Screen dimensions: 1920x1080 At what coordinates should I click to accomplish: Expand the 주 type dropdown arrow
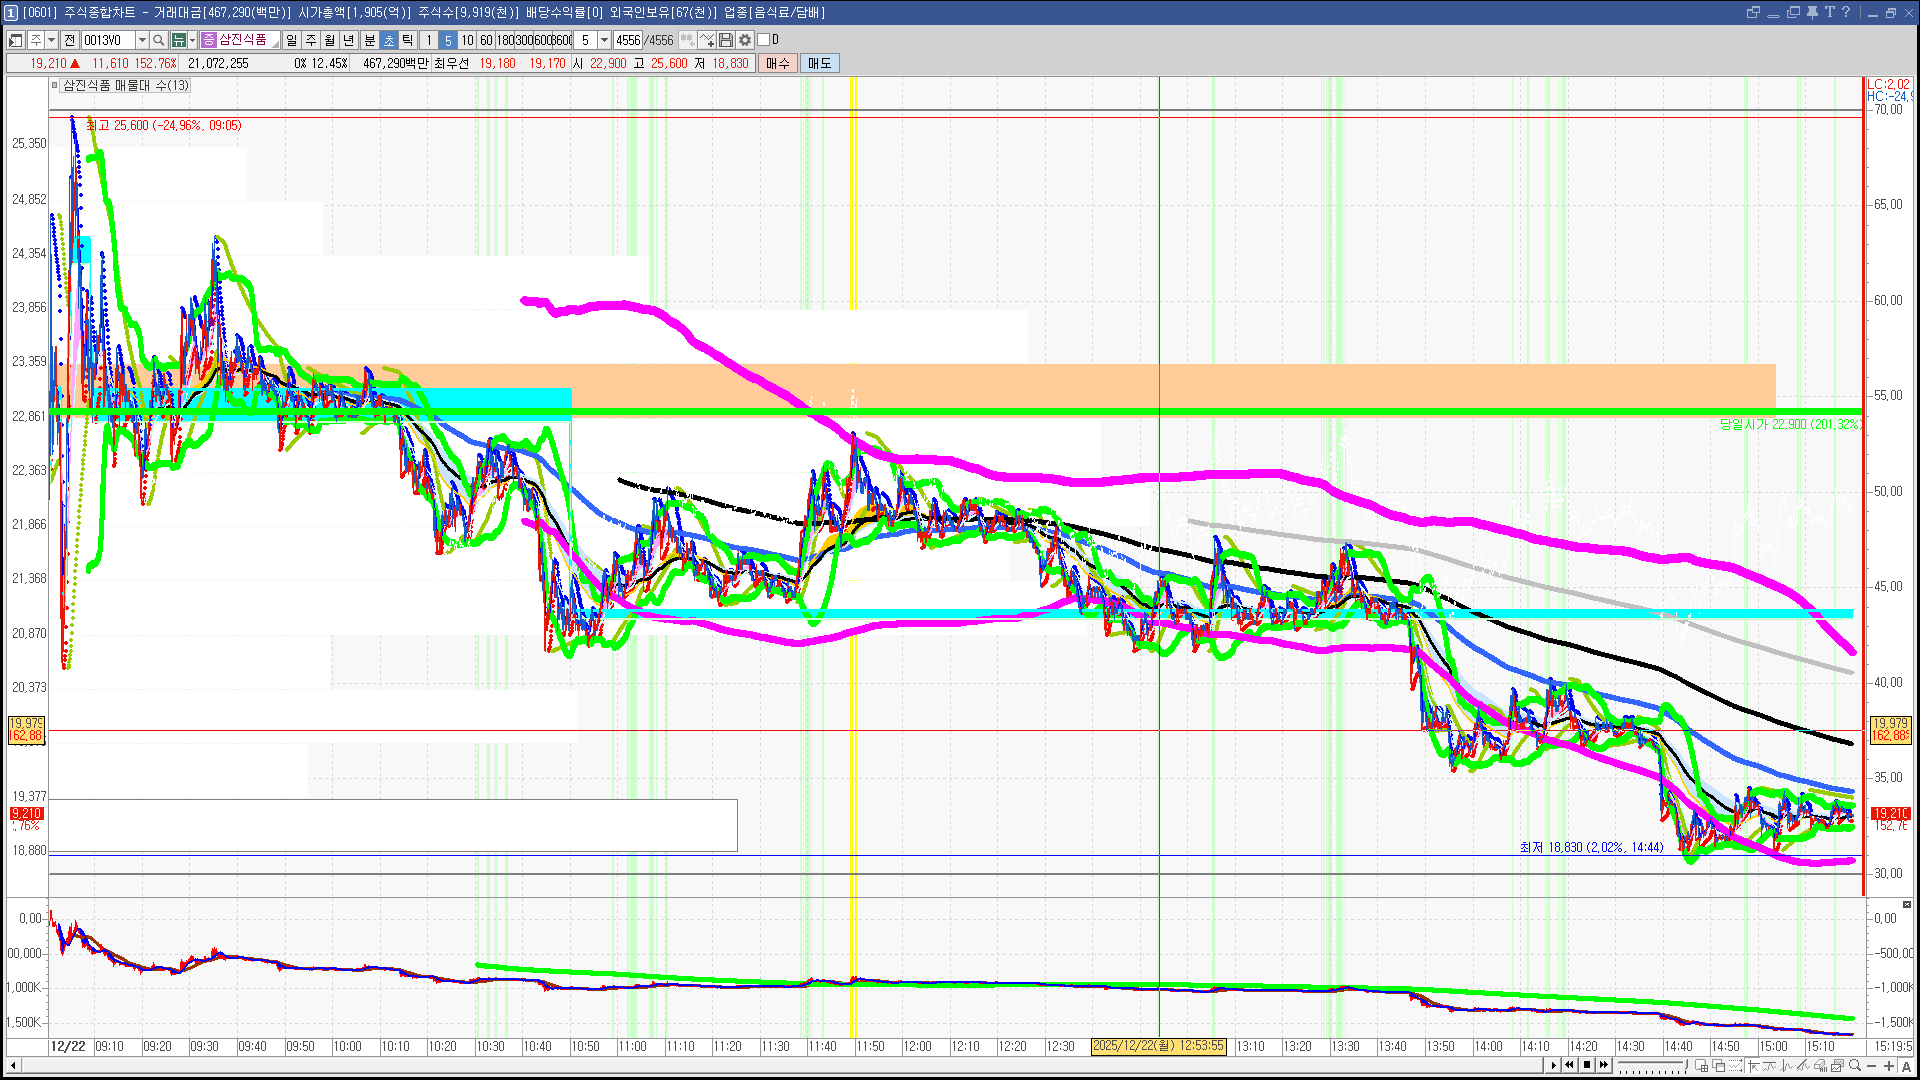point(51,40)
